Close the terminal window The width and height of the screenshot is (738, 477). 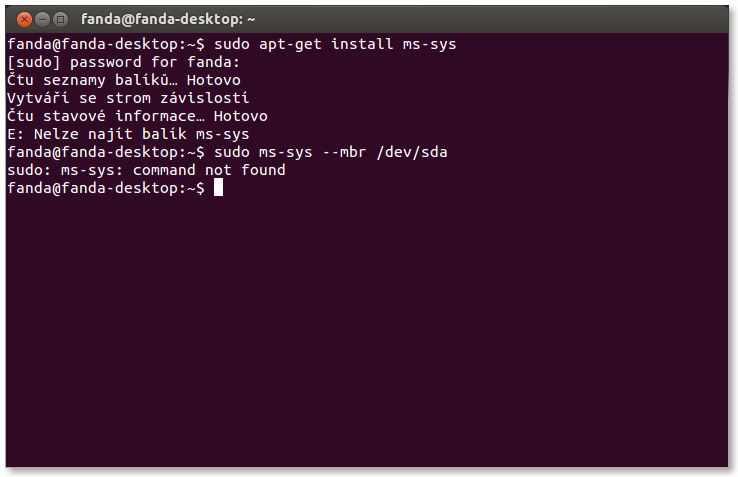click(x=24, y=18)
